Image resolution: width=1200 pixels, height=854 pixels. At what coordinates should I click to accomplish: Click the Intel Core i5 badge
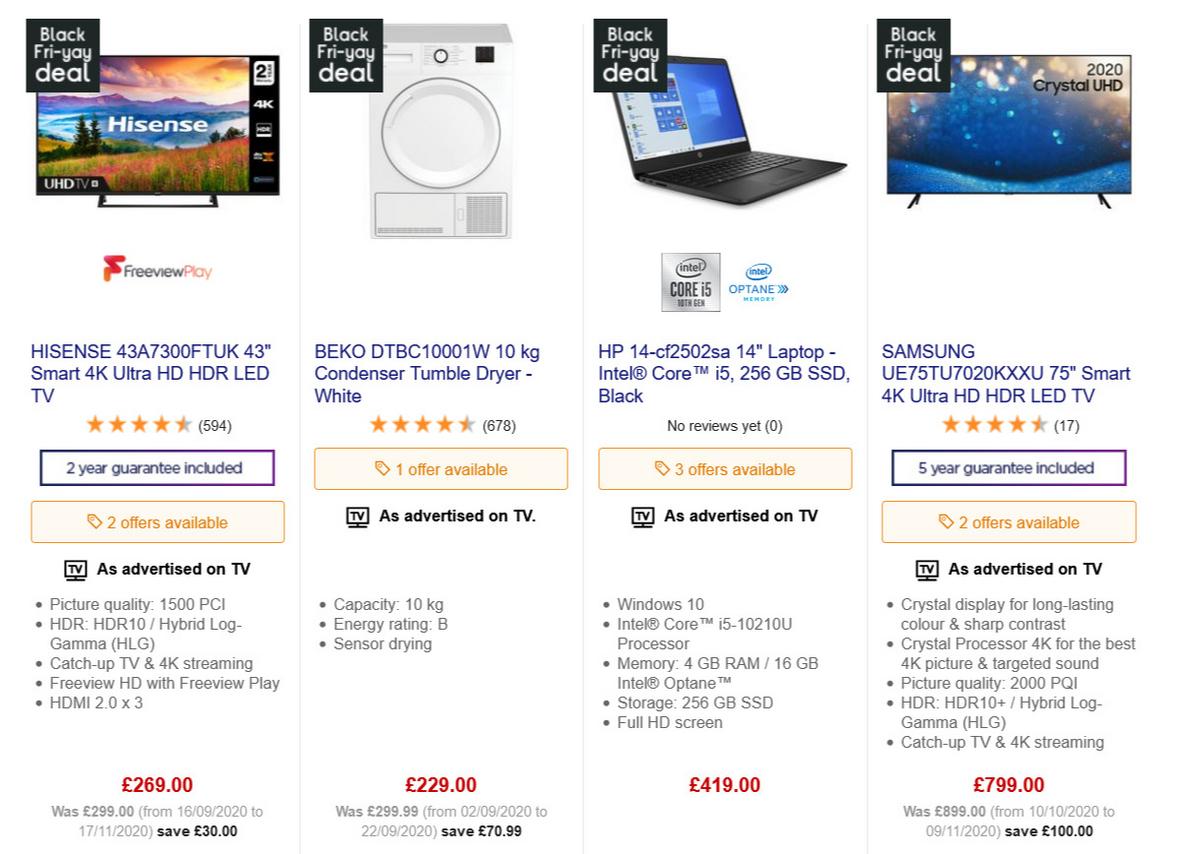[690, 282]
